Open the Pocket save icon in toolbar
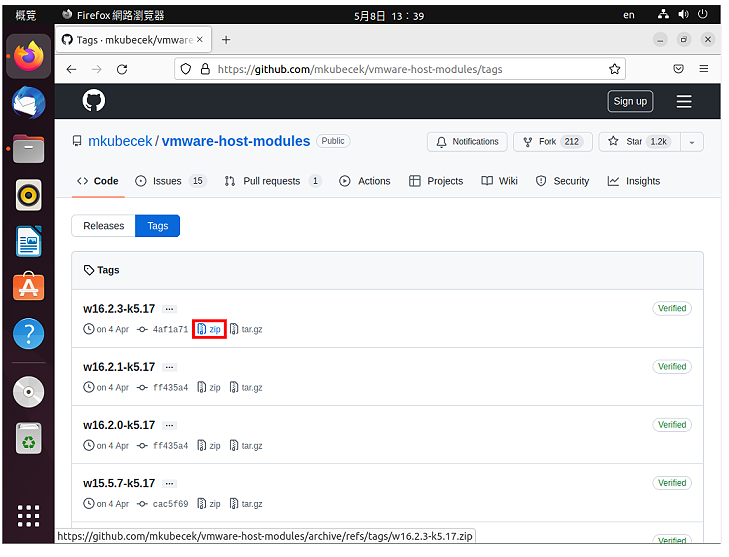 (678, 69)
